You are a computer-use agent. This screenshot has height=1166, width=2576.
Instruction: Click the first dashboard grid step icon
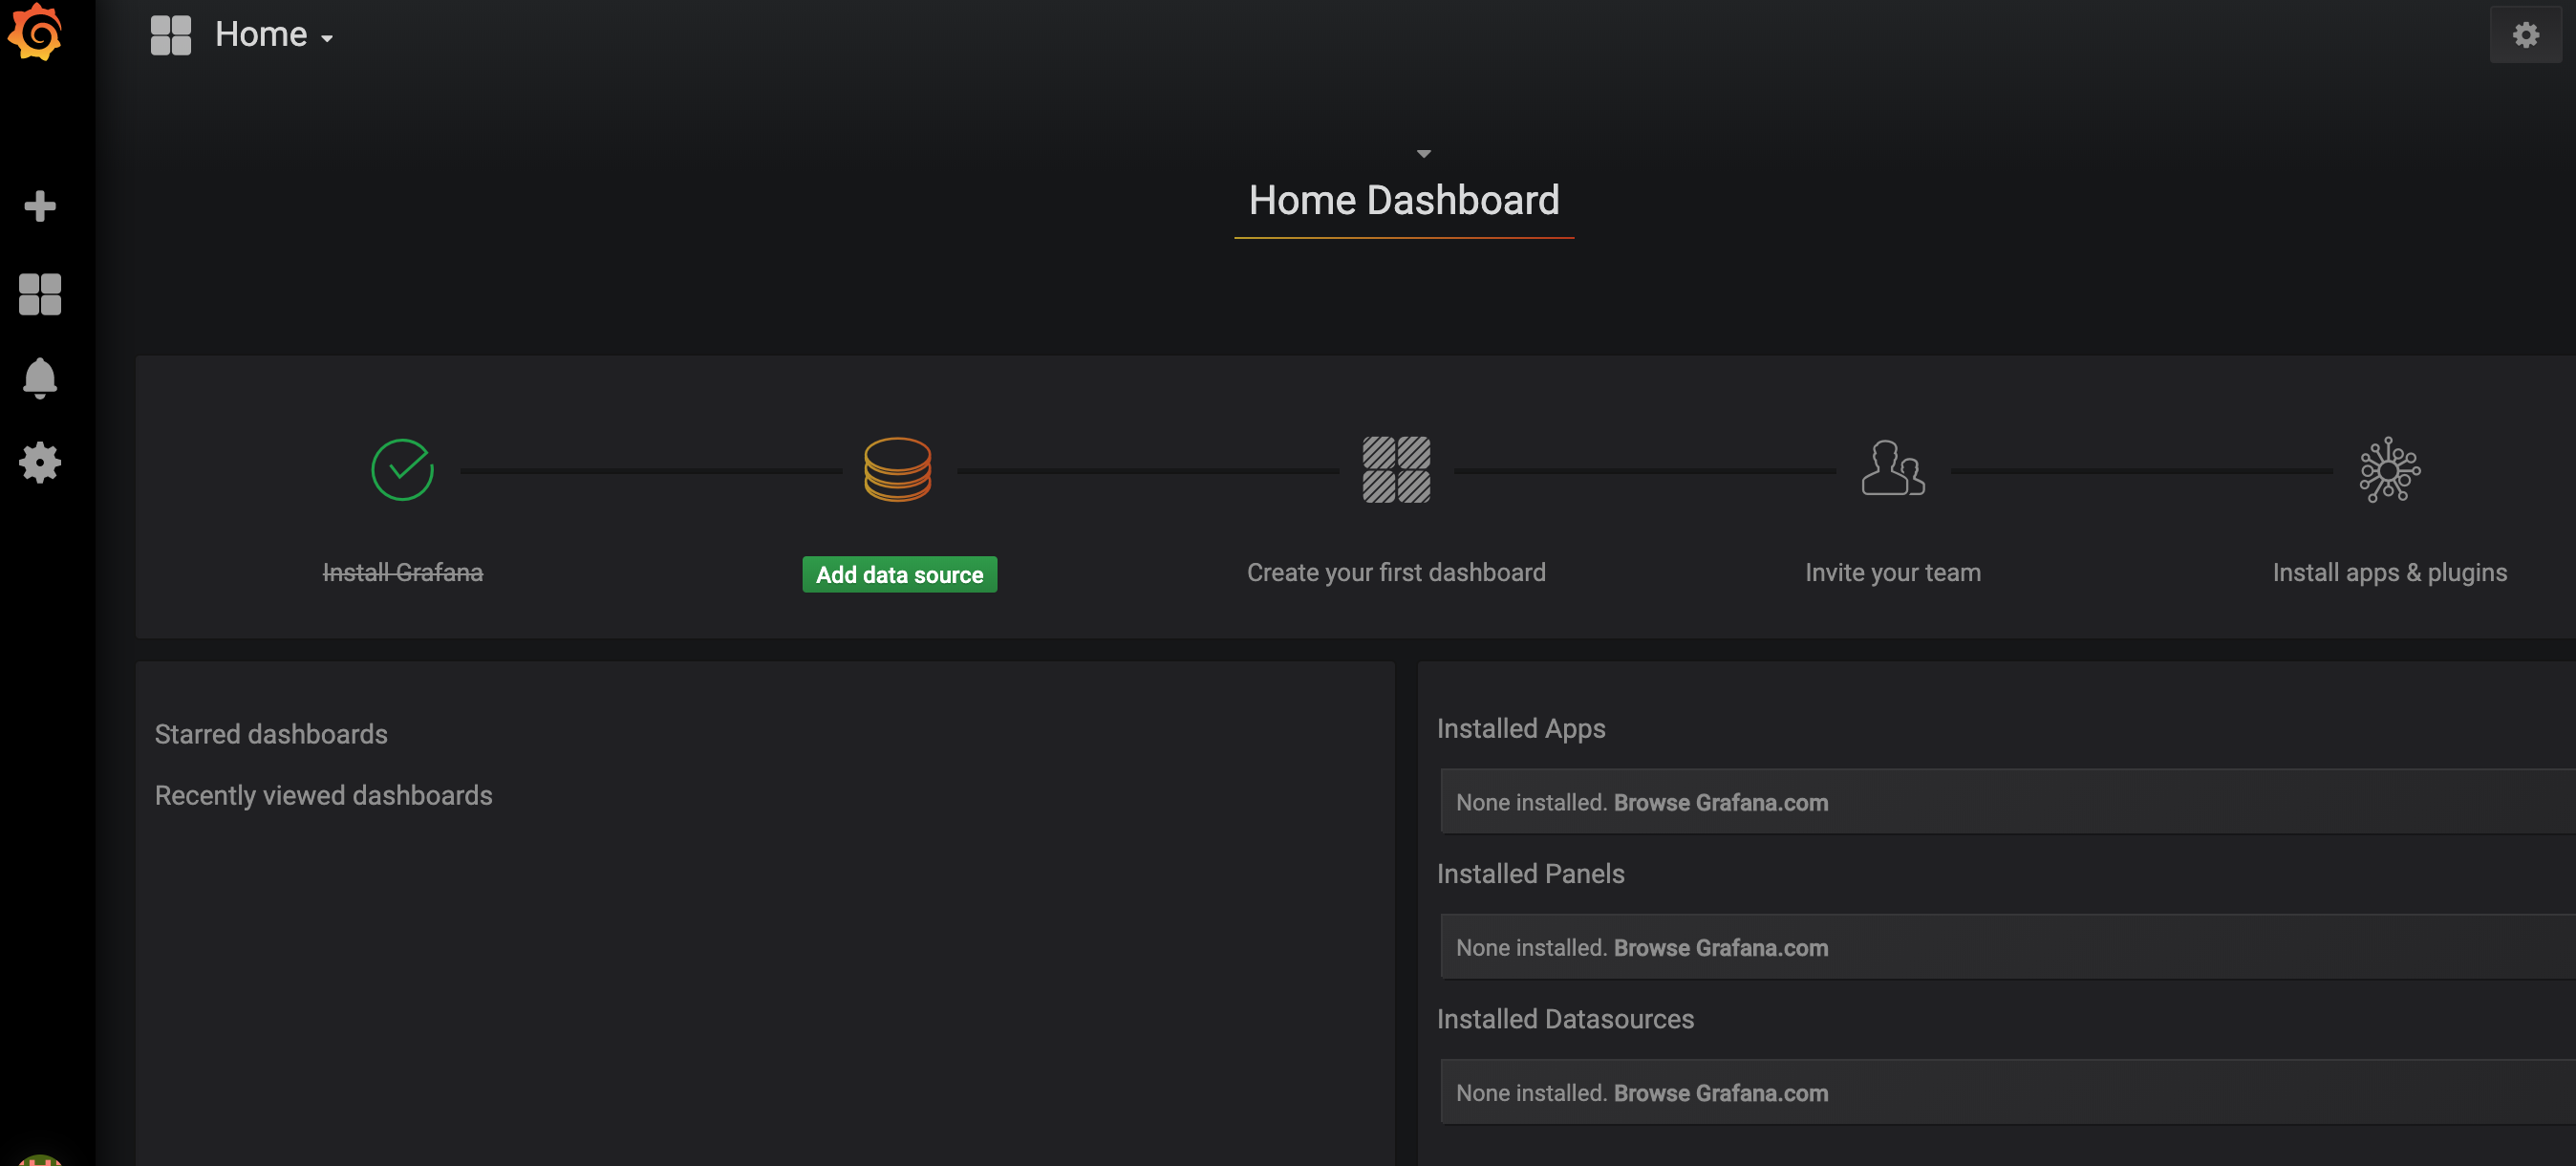1396,469
